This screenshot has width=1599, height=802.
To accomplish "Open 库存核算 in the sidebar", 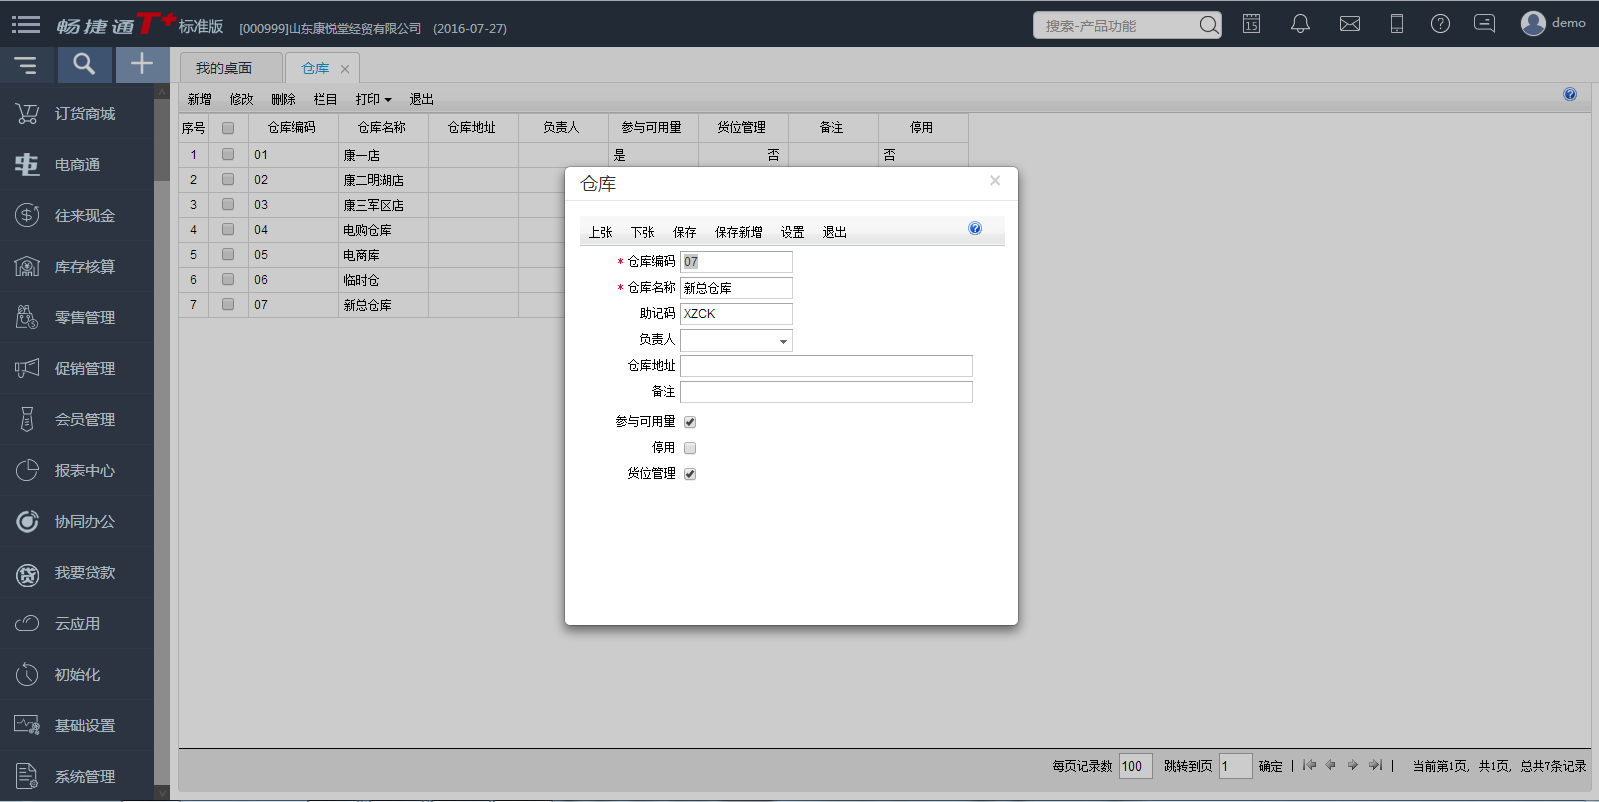I will pos(84,267).
